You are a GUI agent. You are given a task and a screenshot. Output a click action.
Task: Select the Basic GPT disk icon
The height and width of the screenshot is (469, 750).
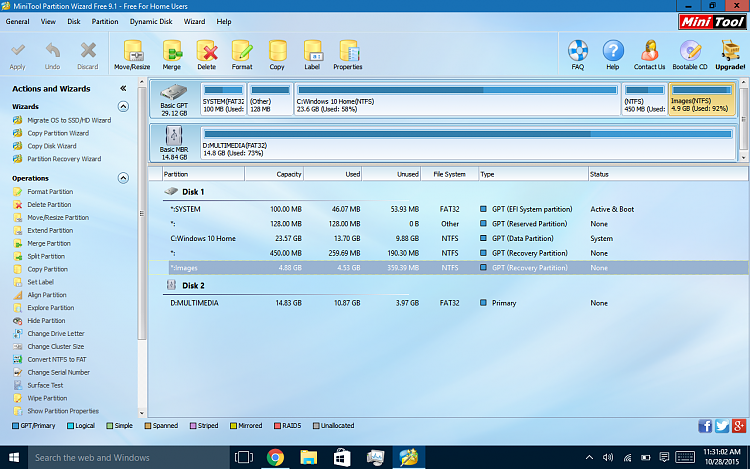pos(174,92)
